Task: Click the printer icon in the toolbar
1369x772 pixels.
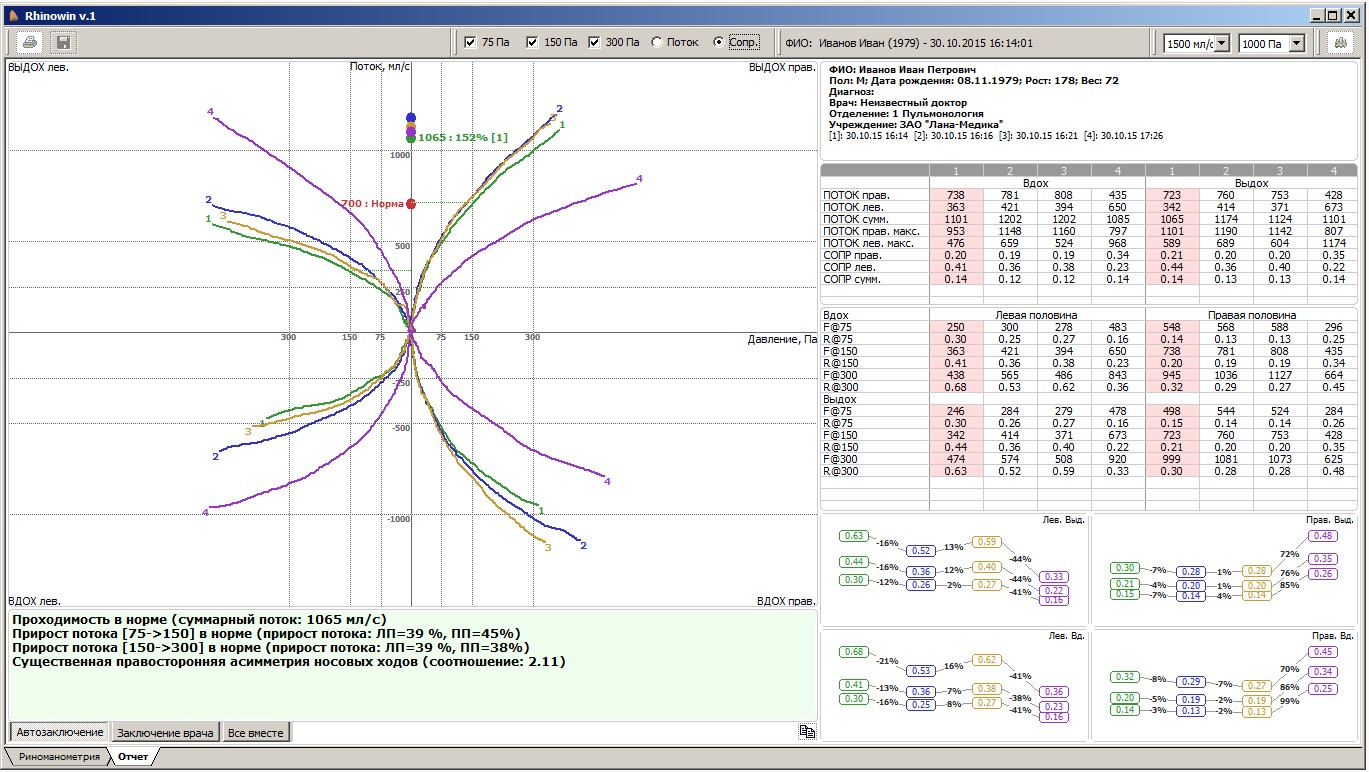Action: coord(31,43)
